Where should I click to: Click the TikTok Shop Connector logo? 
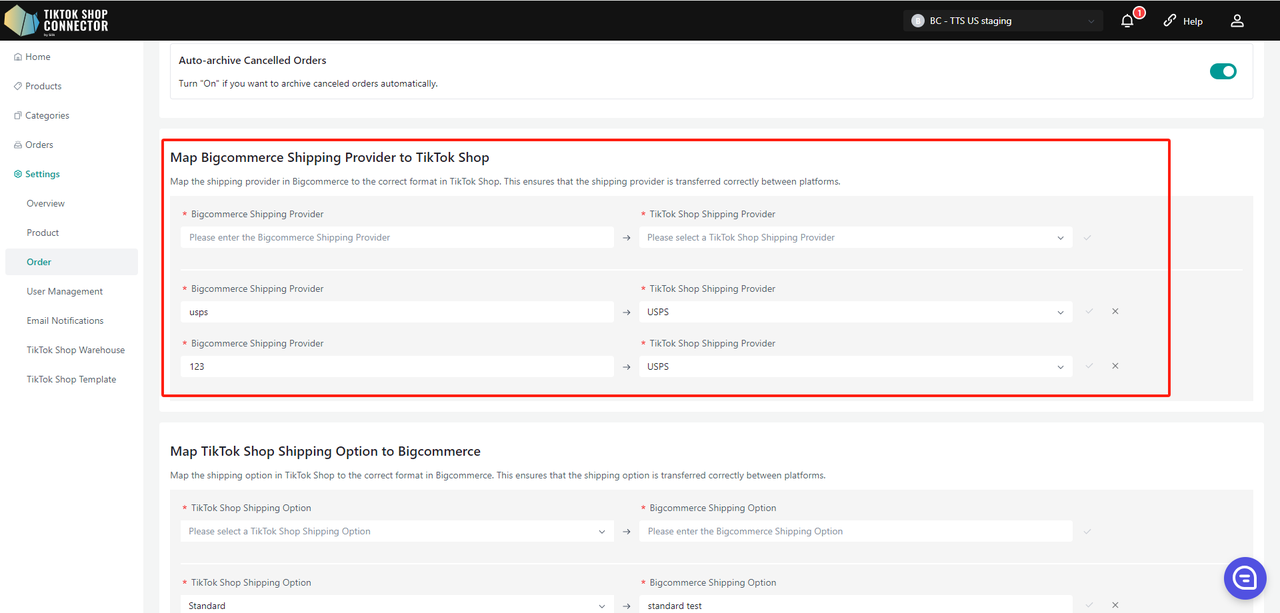coord(57,20)
